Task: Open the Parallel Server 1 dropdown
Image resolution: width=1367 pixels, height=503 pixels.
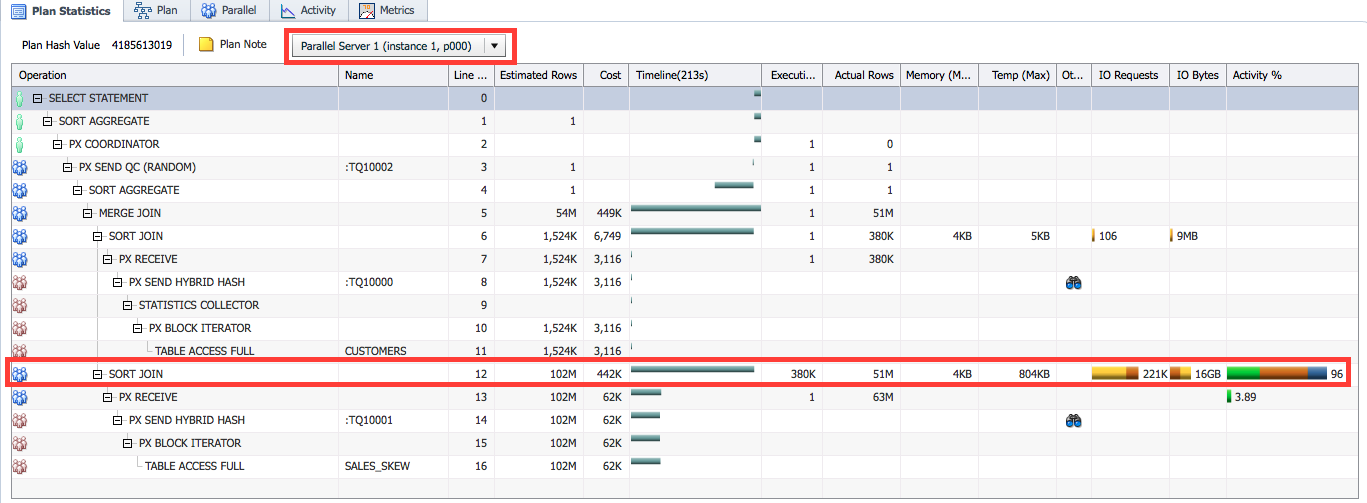Action: pos(495,46)
